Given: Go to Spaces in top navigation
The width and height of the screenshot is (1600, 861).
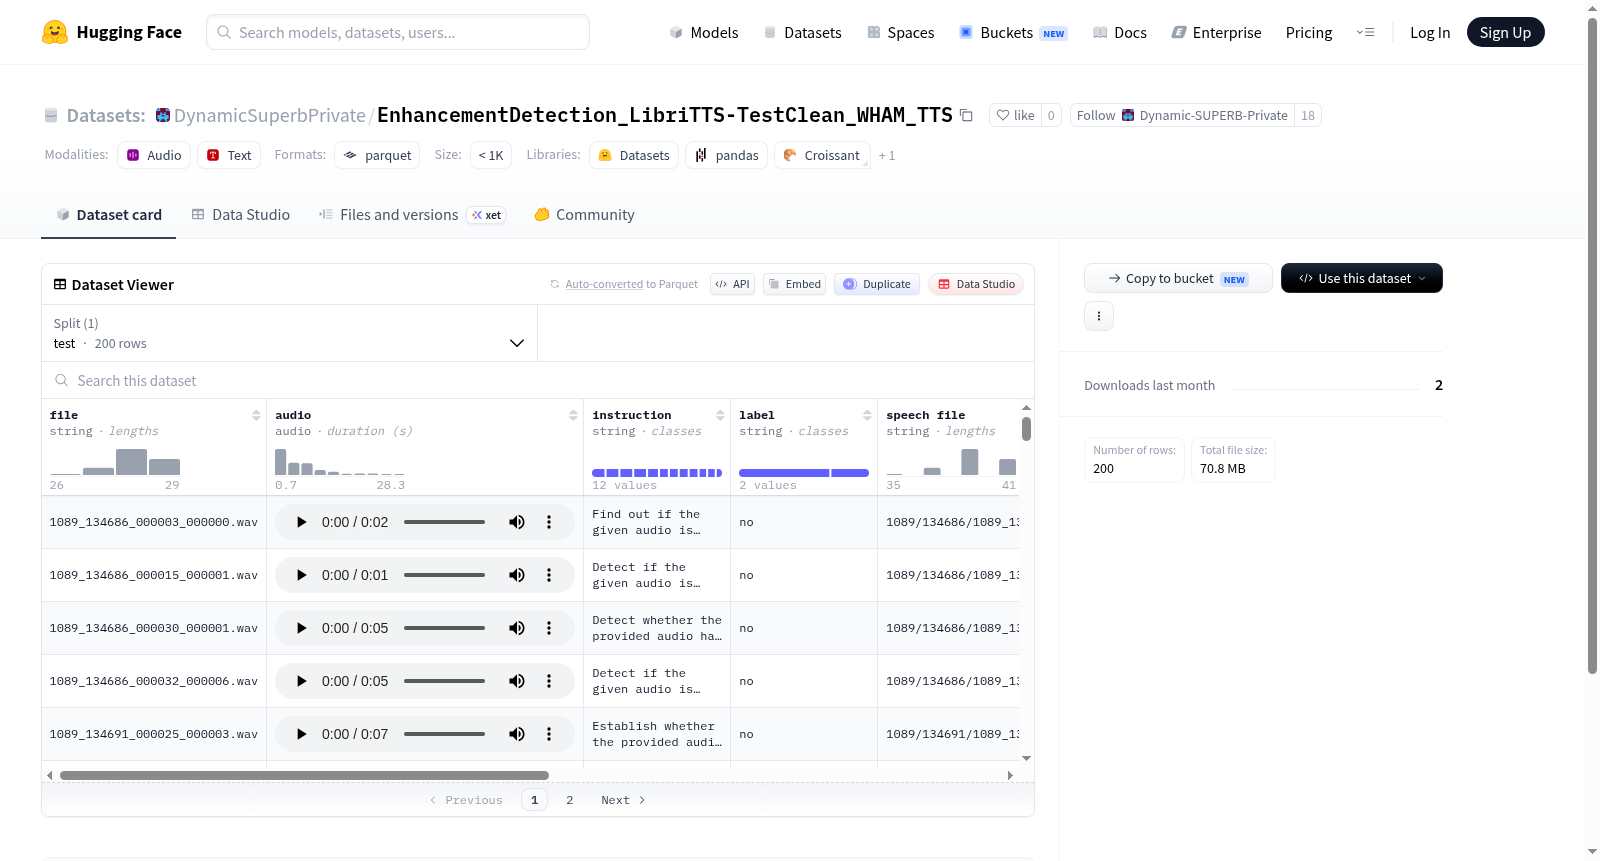Looking at the screenshot, I should pyautogui.click(x=900, y=32).
